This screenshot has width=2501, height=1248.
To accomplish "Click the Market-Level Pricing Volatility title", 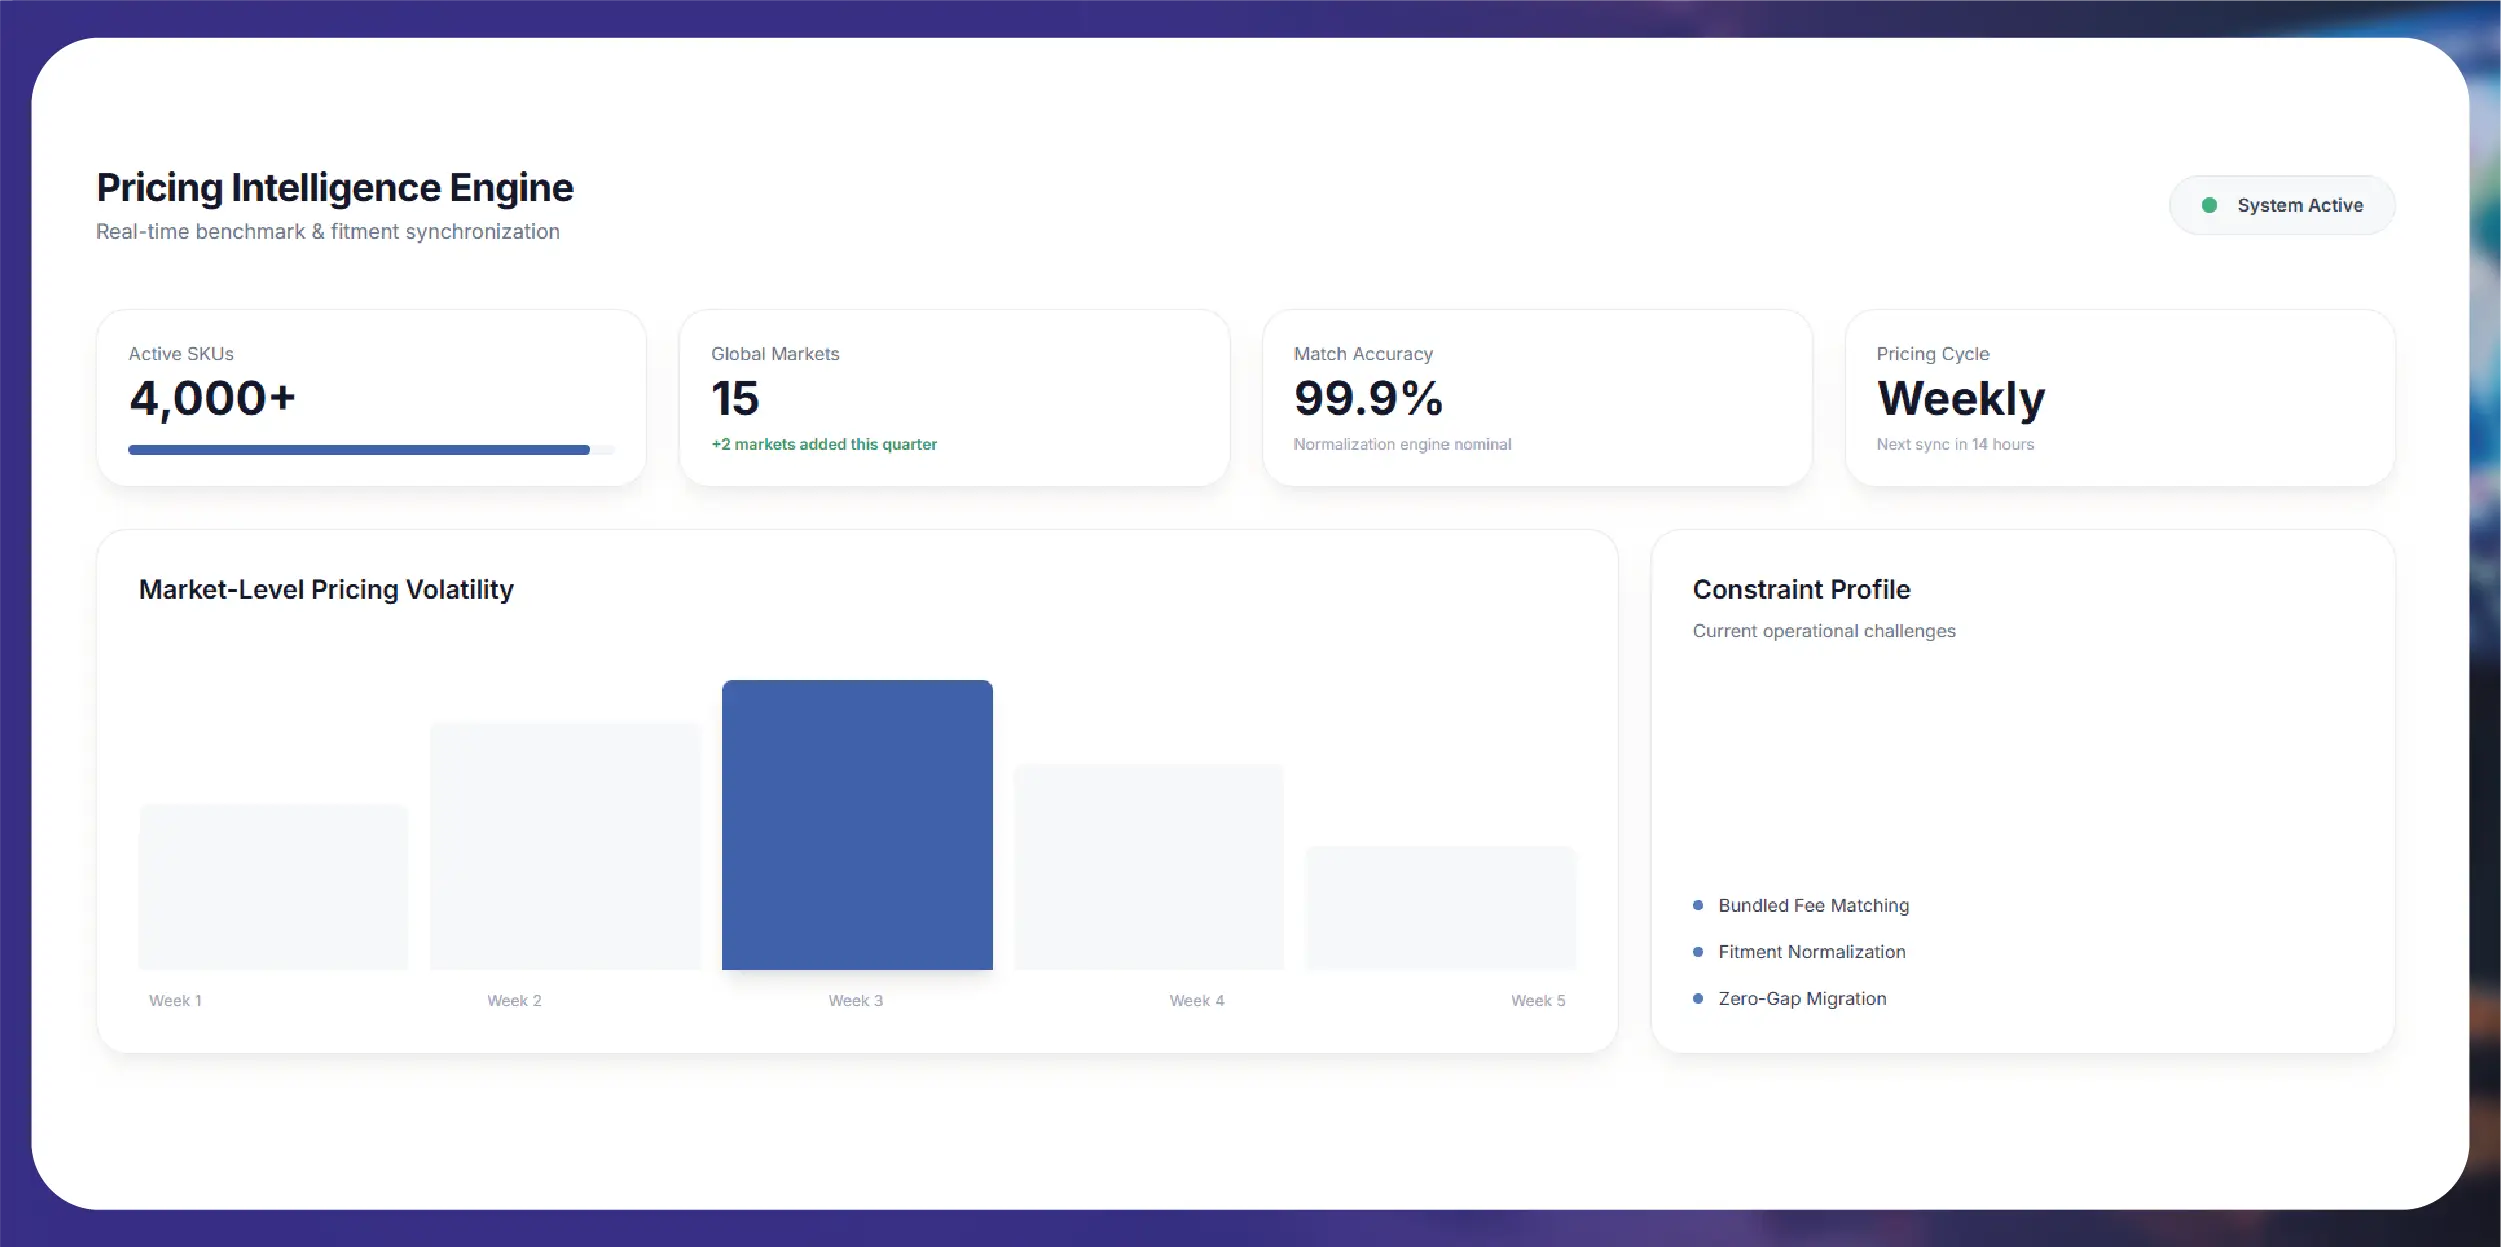I will pyautogui.click(x=326, y=590).
